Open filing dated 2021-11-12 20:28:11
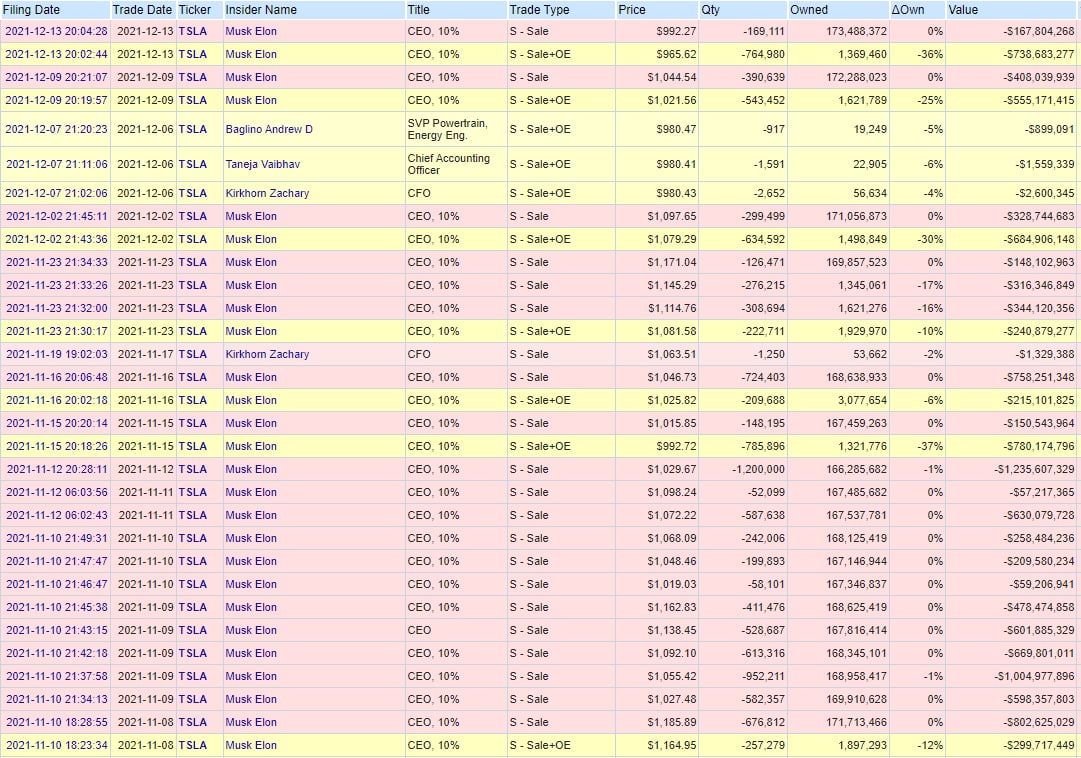The height and width of the screenshot is (758, 1081). click(x=57, y=469)
